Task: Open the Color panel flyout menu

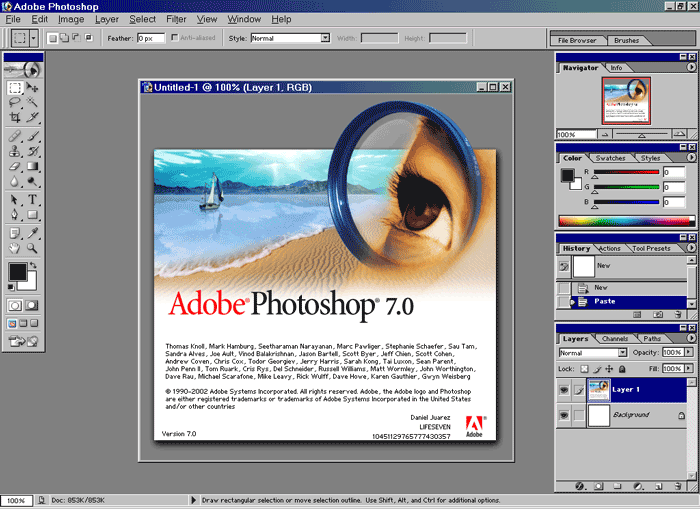Action: tap(691, 157)
